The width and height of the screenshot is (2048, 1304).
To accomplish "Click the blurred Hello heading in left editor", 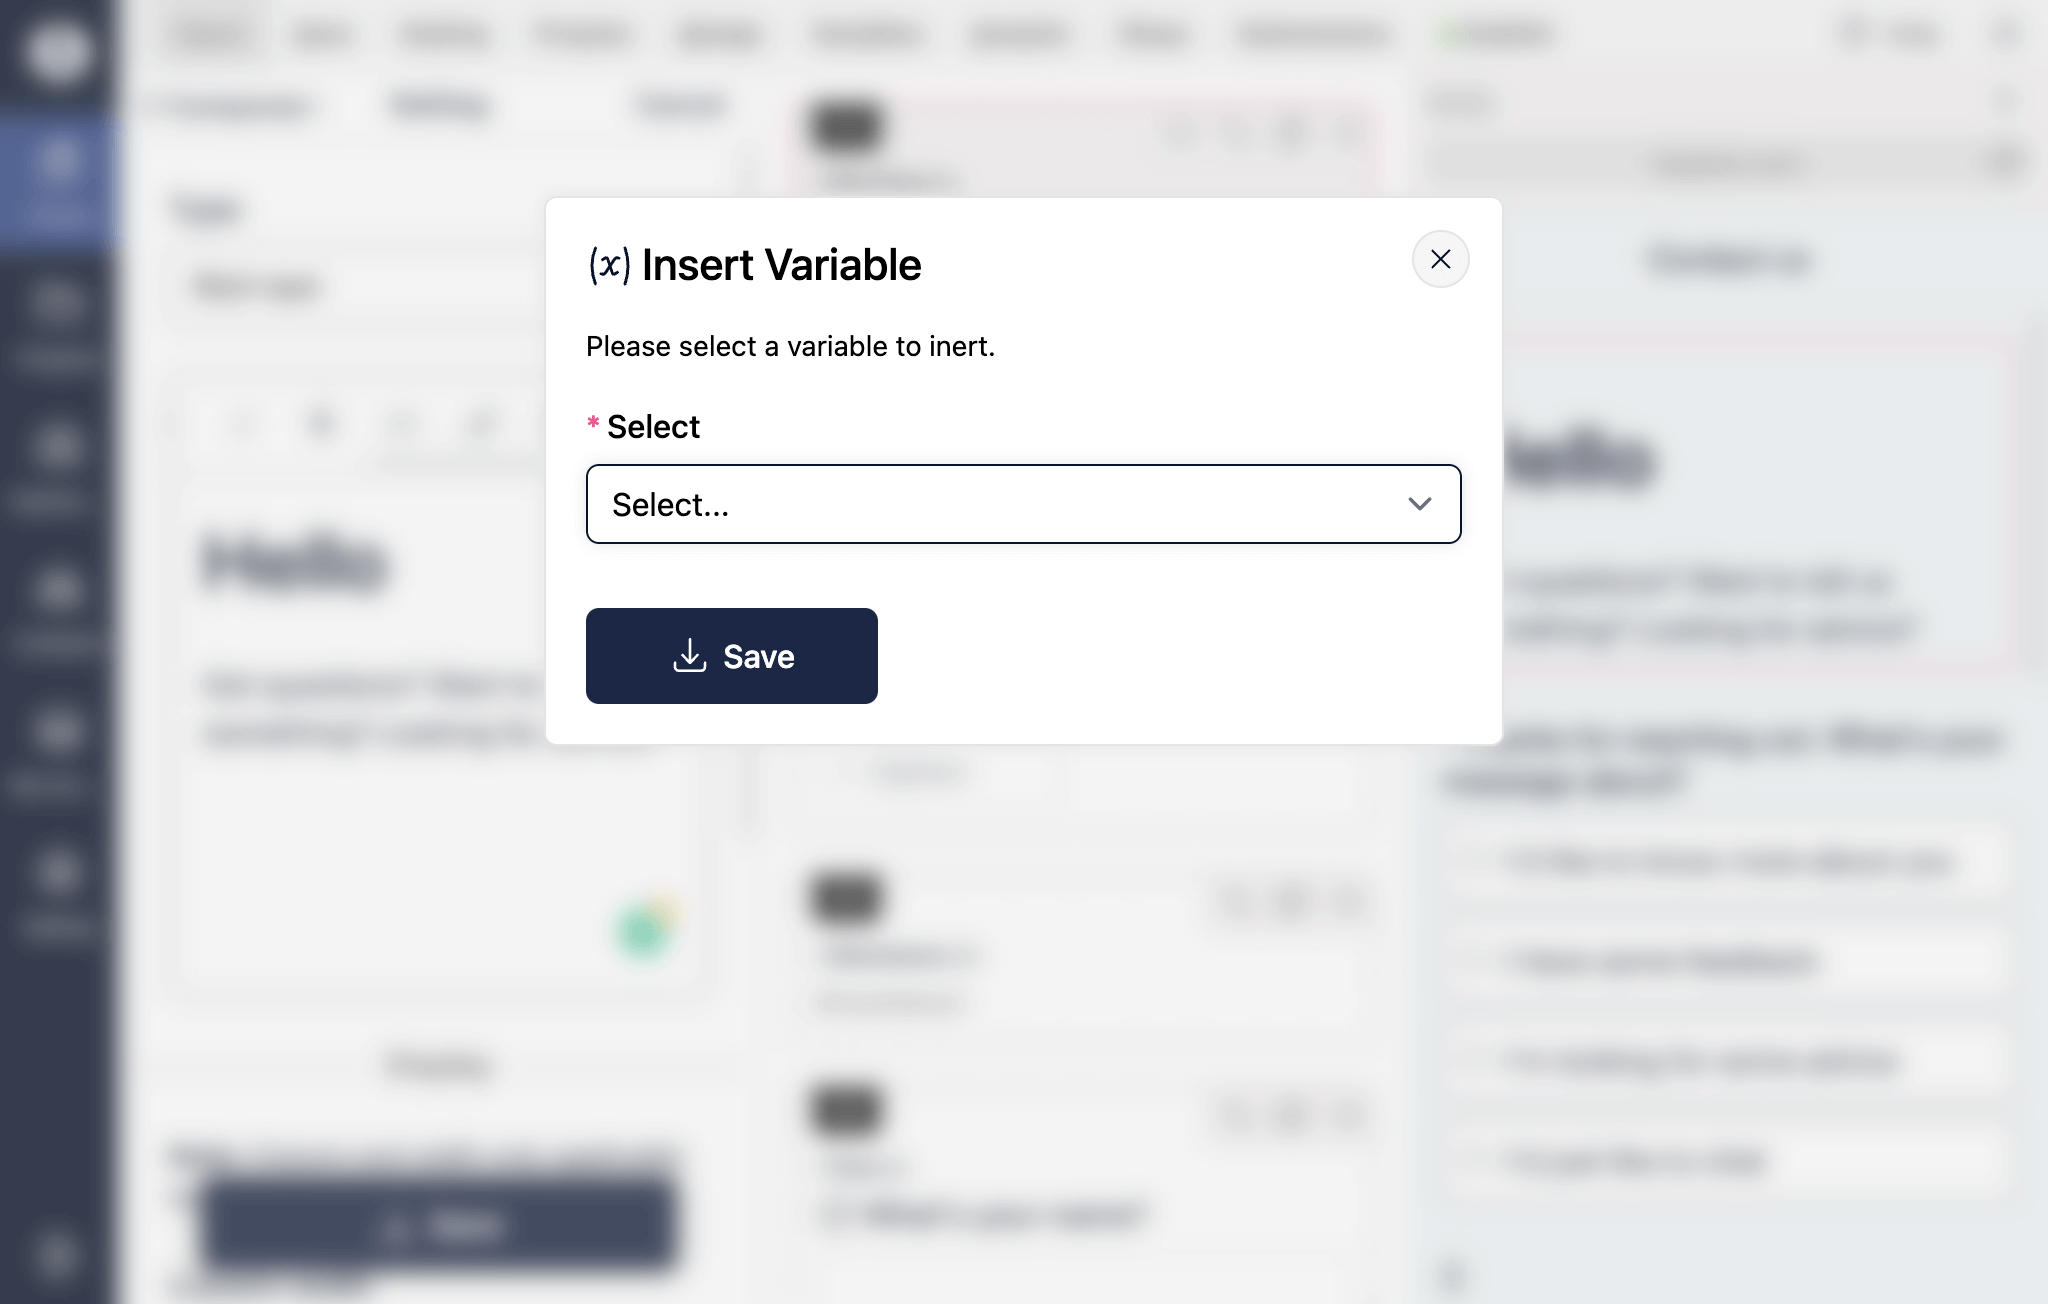I will (x=294, y=562).
